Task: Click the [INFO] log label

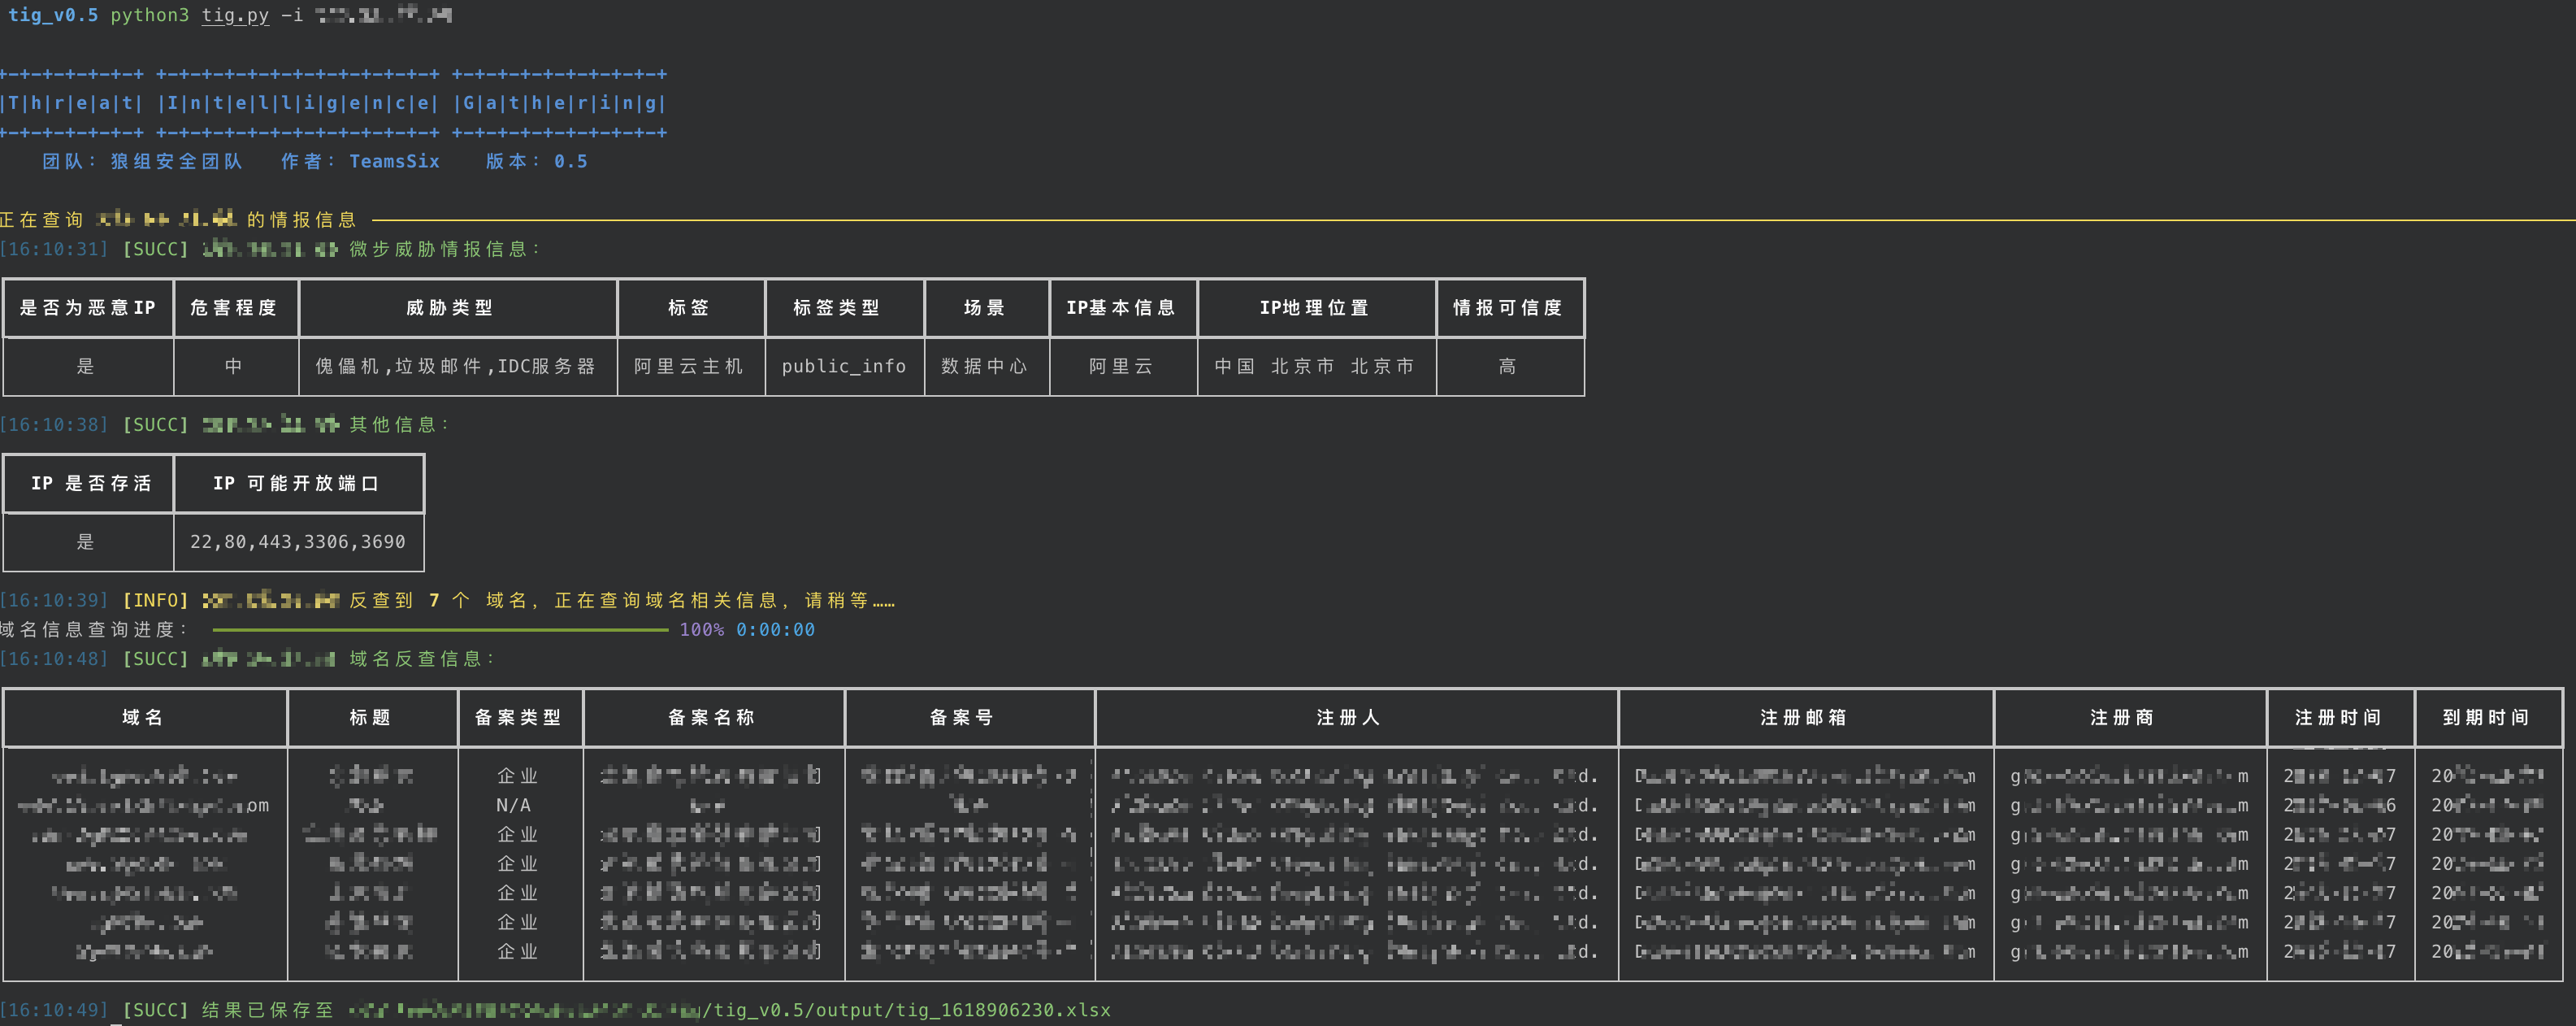Action: pos(155,600)
